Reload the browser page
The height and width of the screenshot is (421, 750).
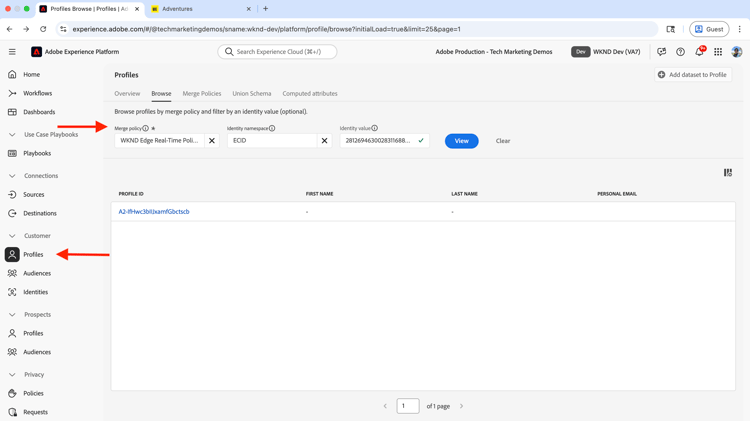[43, 29]
